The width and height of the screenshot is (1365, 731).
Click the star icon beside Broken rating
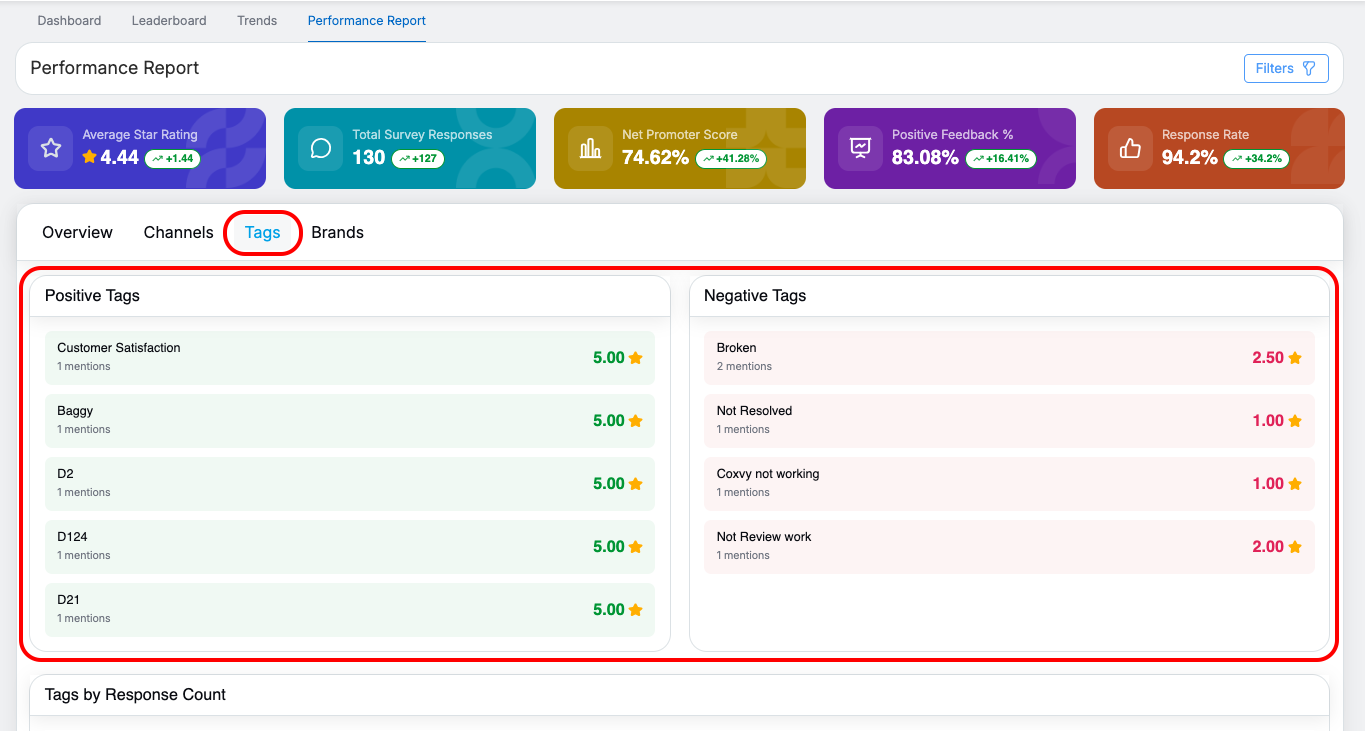1295,358
